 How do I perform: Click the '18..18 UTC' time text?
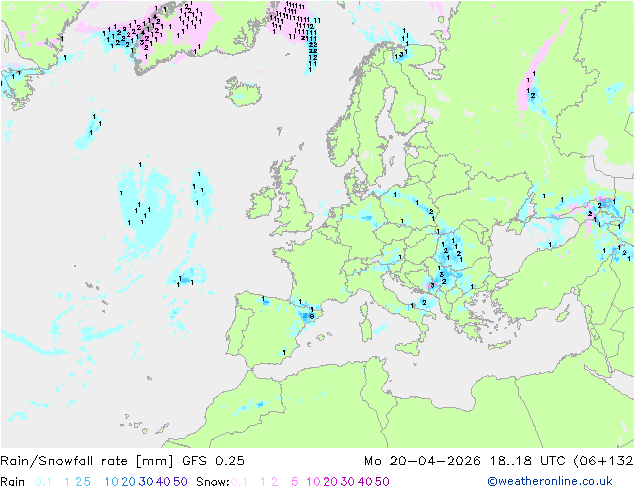click(x=528, y=461)
